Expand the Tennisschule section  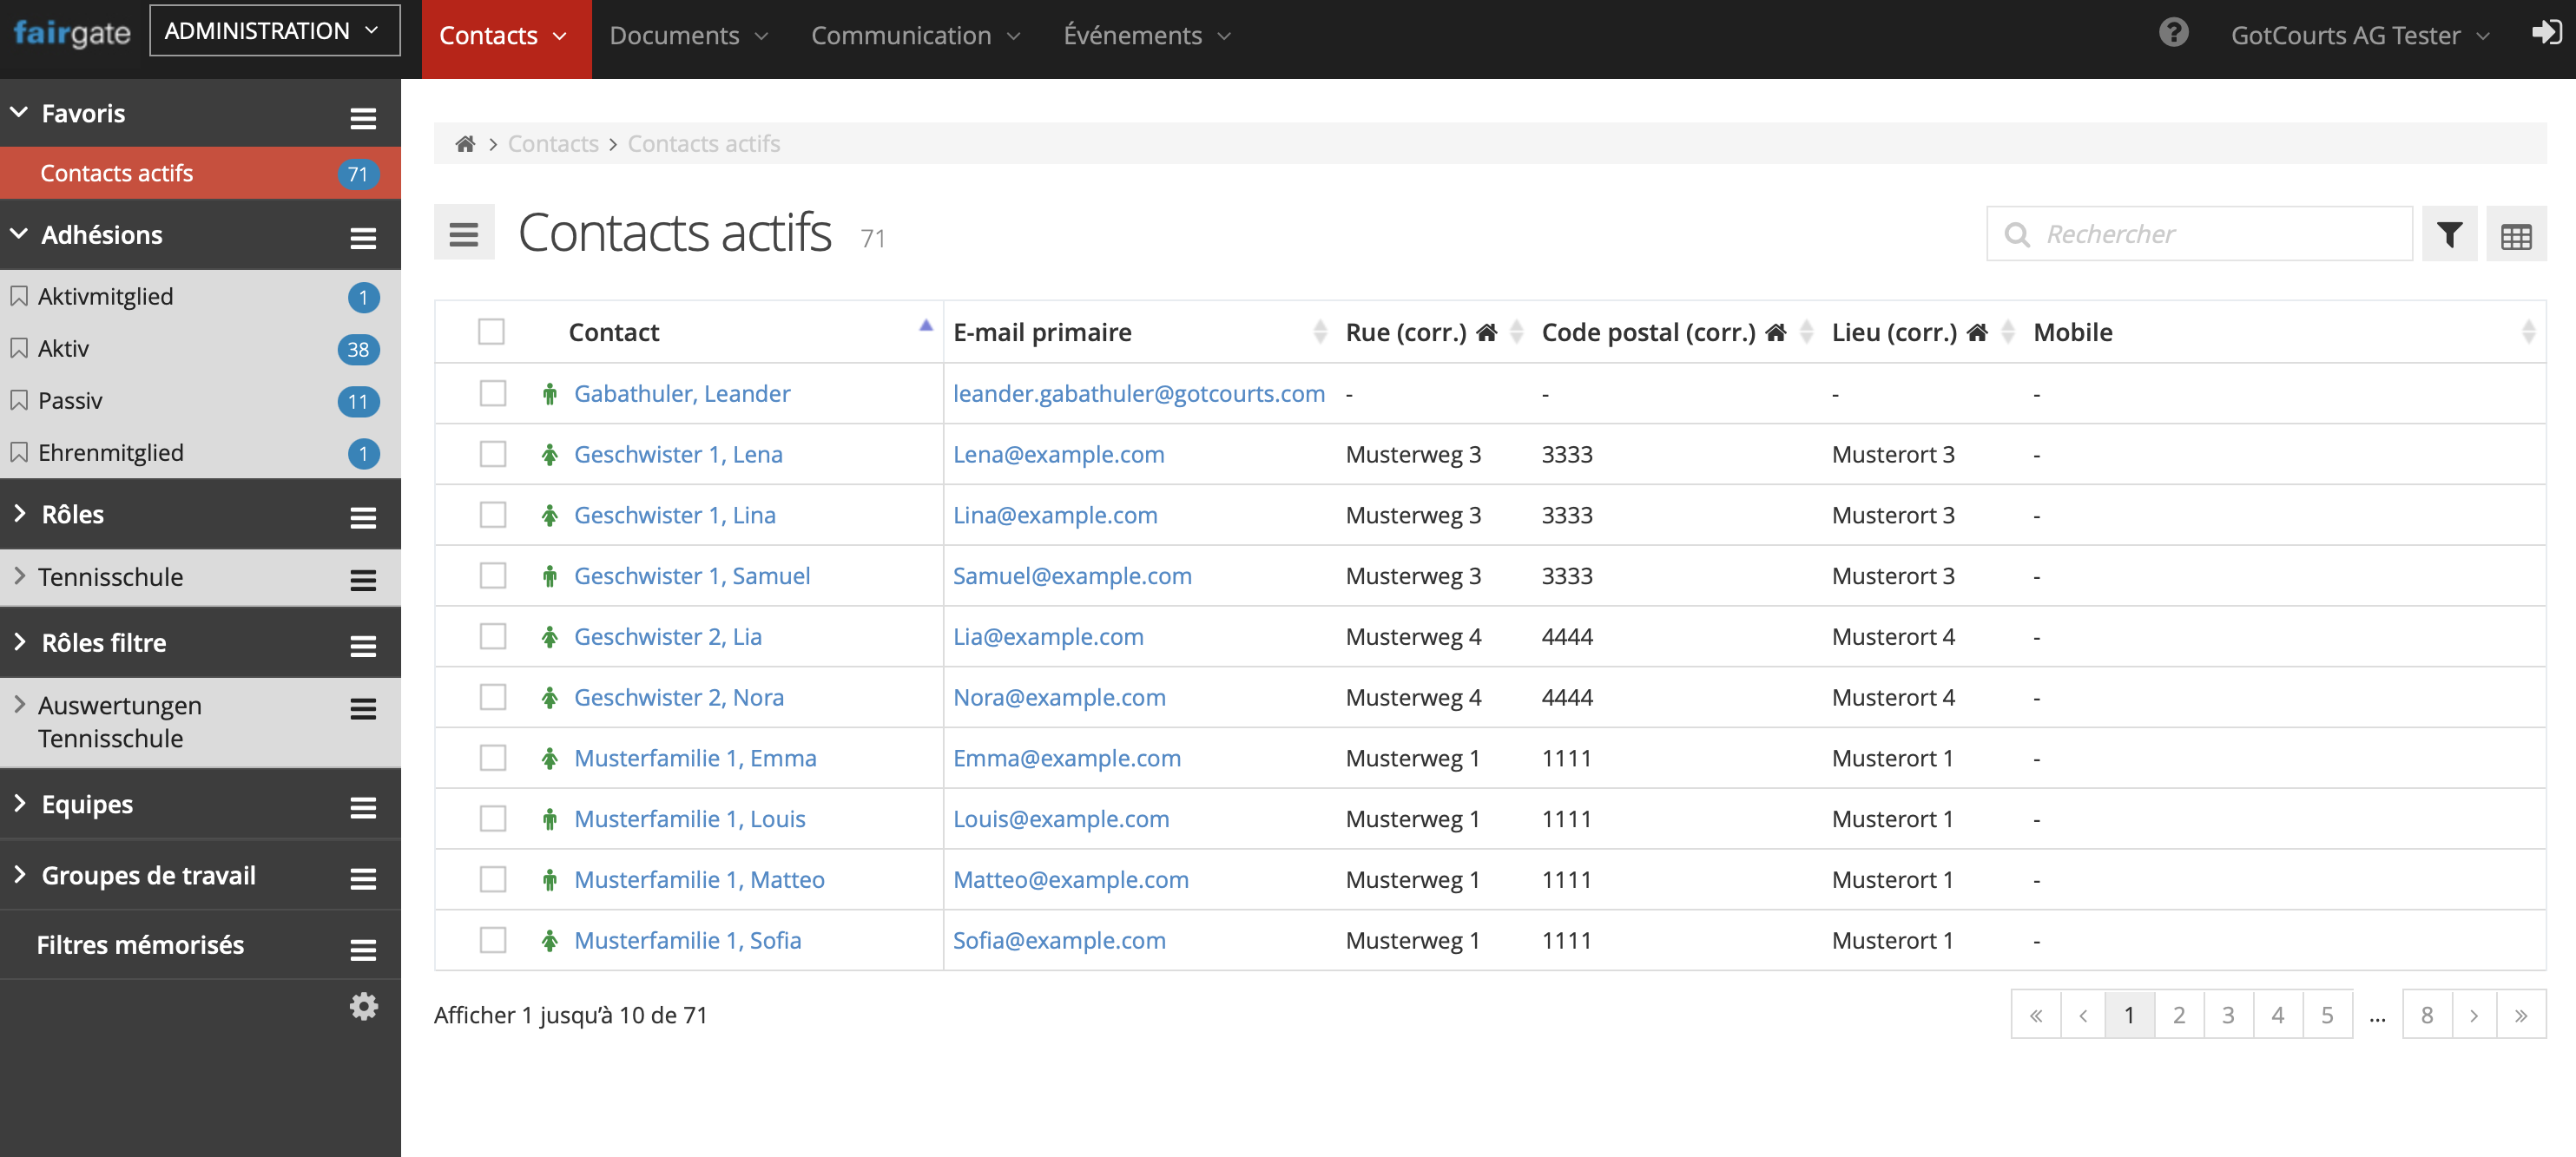tap(18, 576)
